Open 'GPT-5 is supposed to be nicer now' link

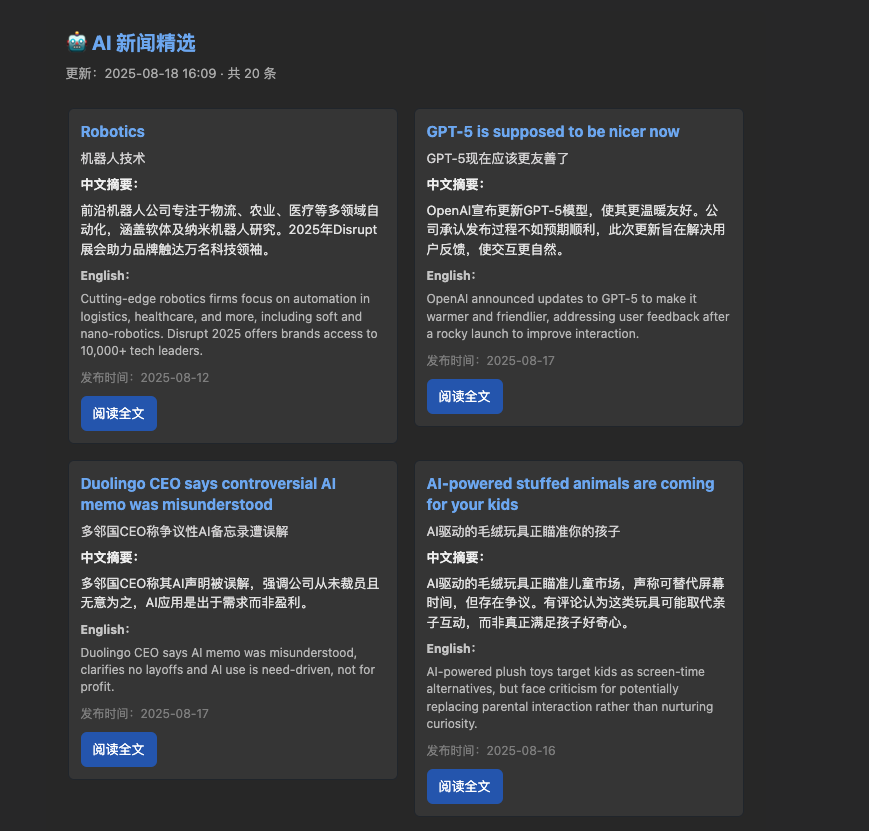tap(553, 132)
